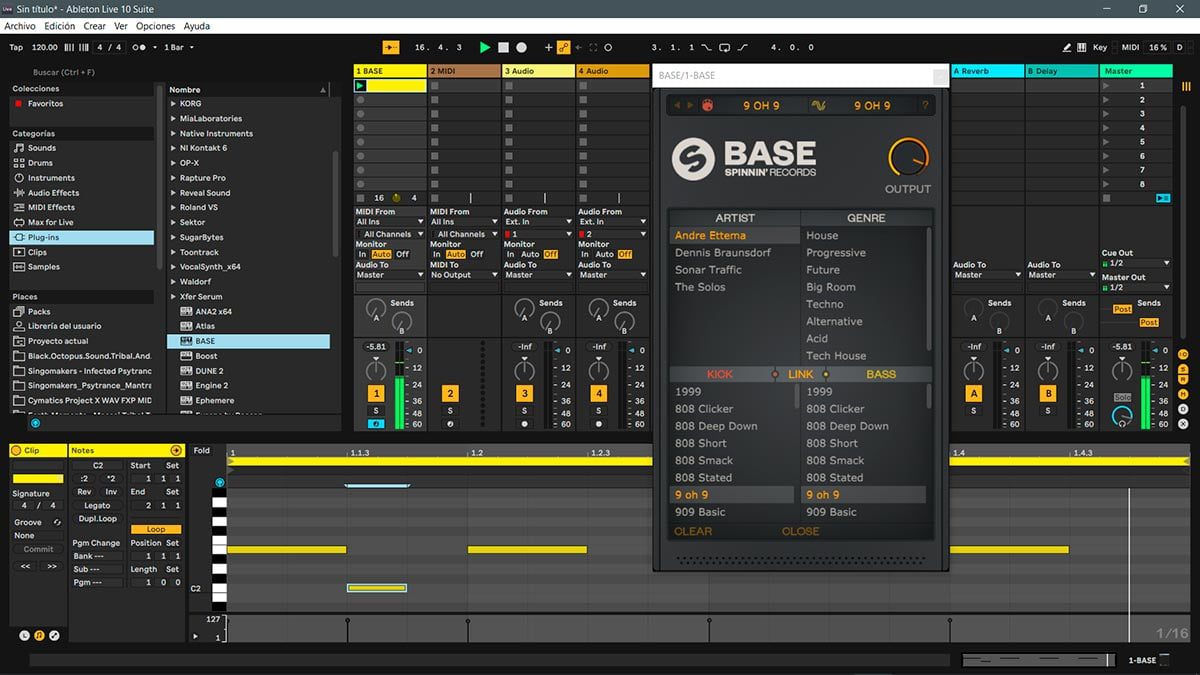This screenshot has height=675, width=1200.
Task: Toggle the Follow arrow button in transport
Action: [x=391, y=47]
